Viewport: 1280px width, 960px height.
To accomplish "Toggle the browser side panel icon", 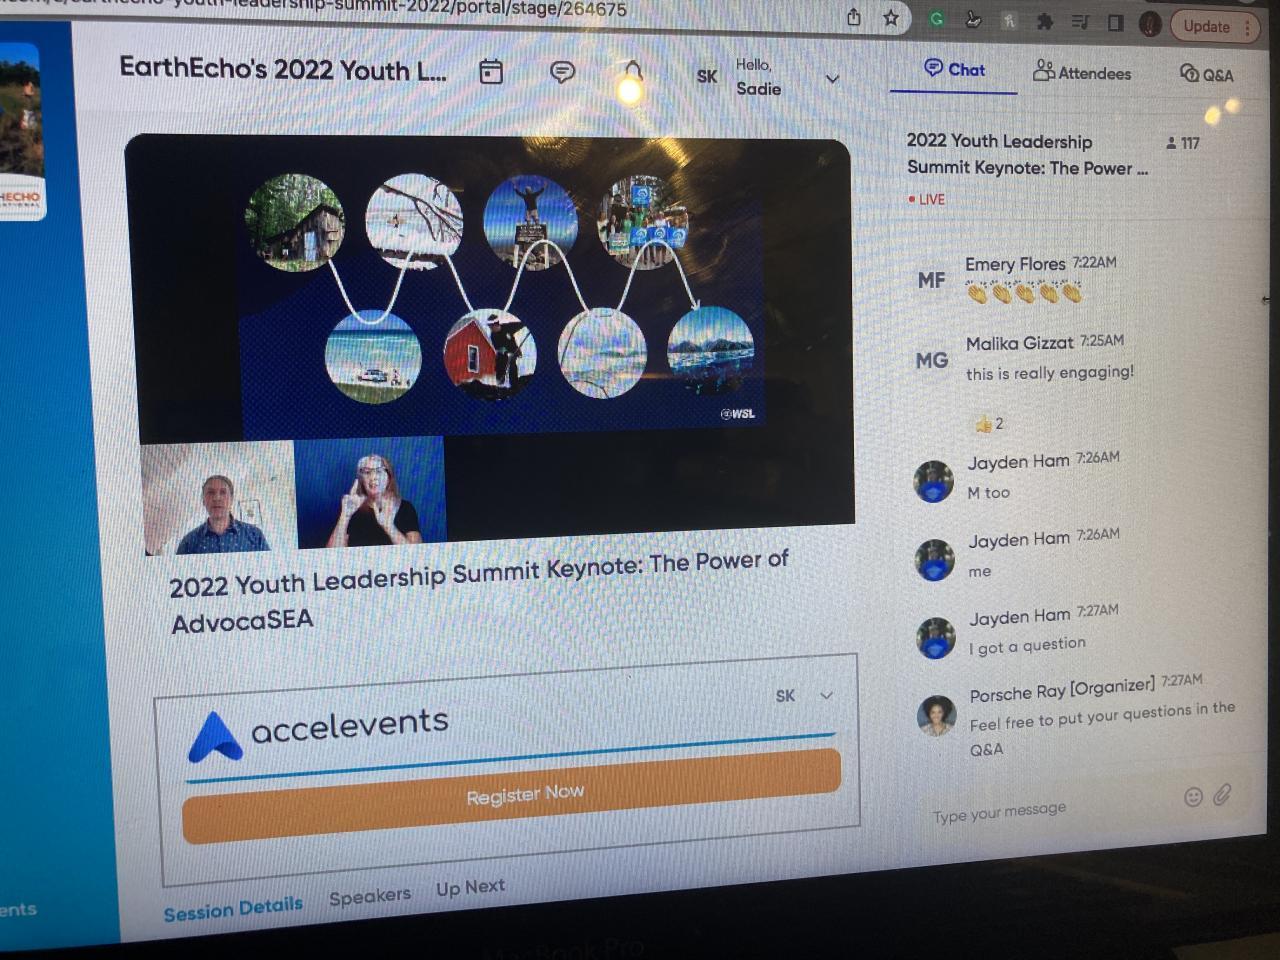I will tap(1115, 23).
